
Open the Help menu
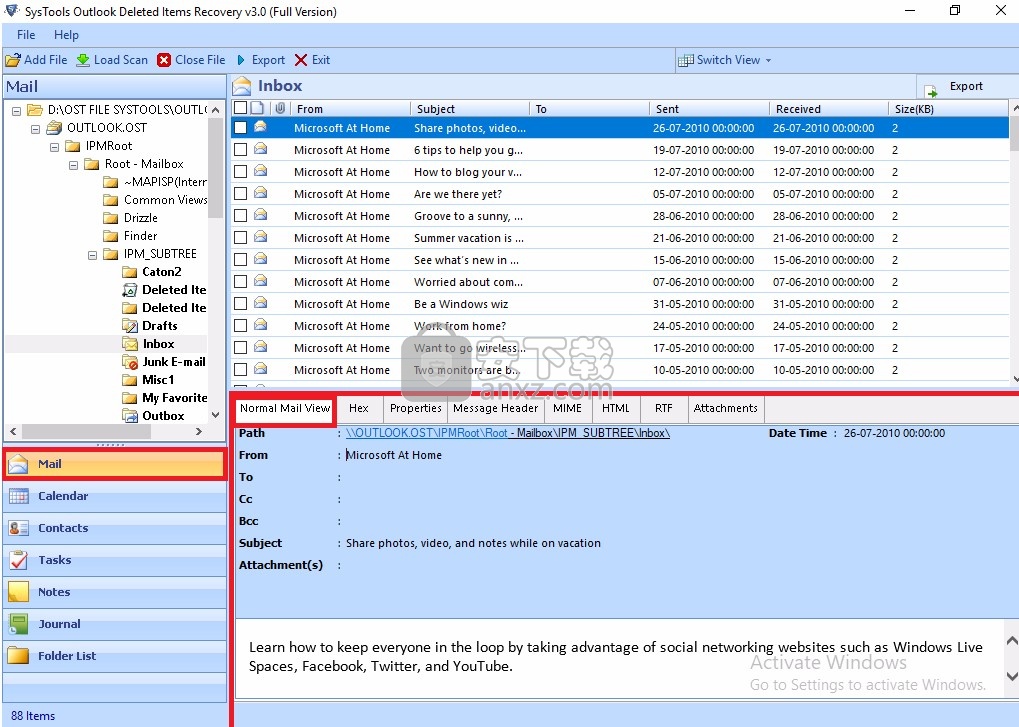pyautogui.click(x=66, y=34)
